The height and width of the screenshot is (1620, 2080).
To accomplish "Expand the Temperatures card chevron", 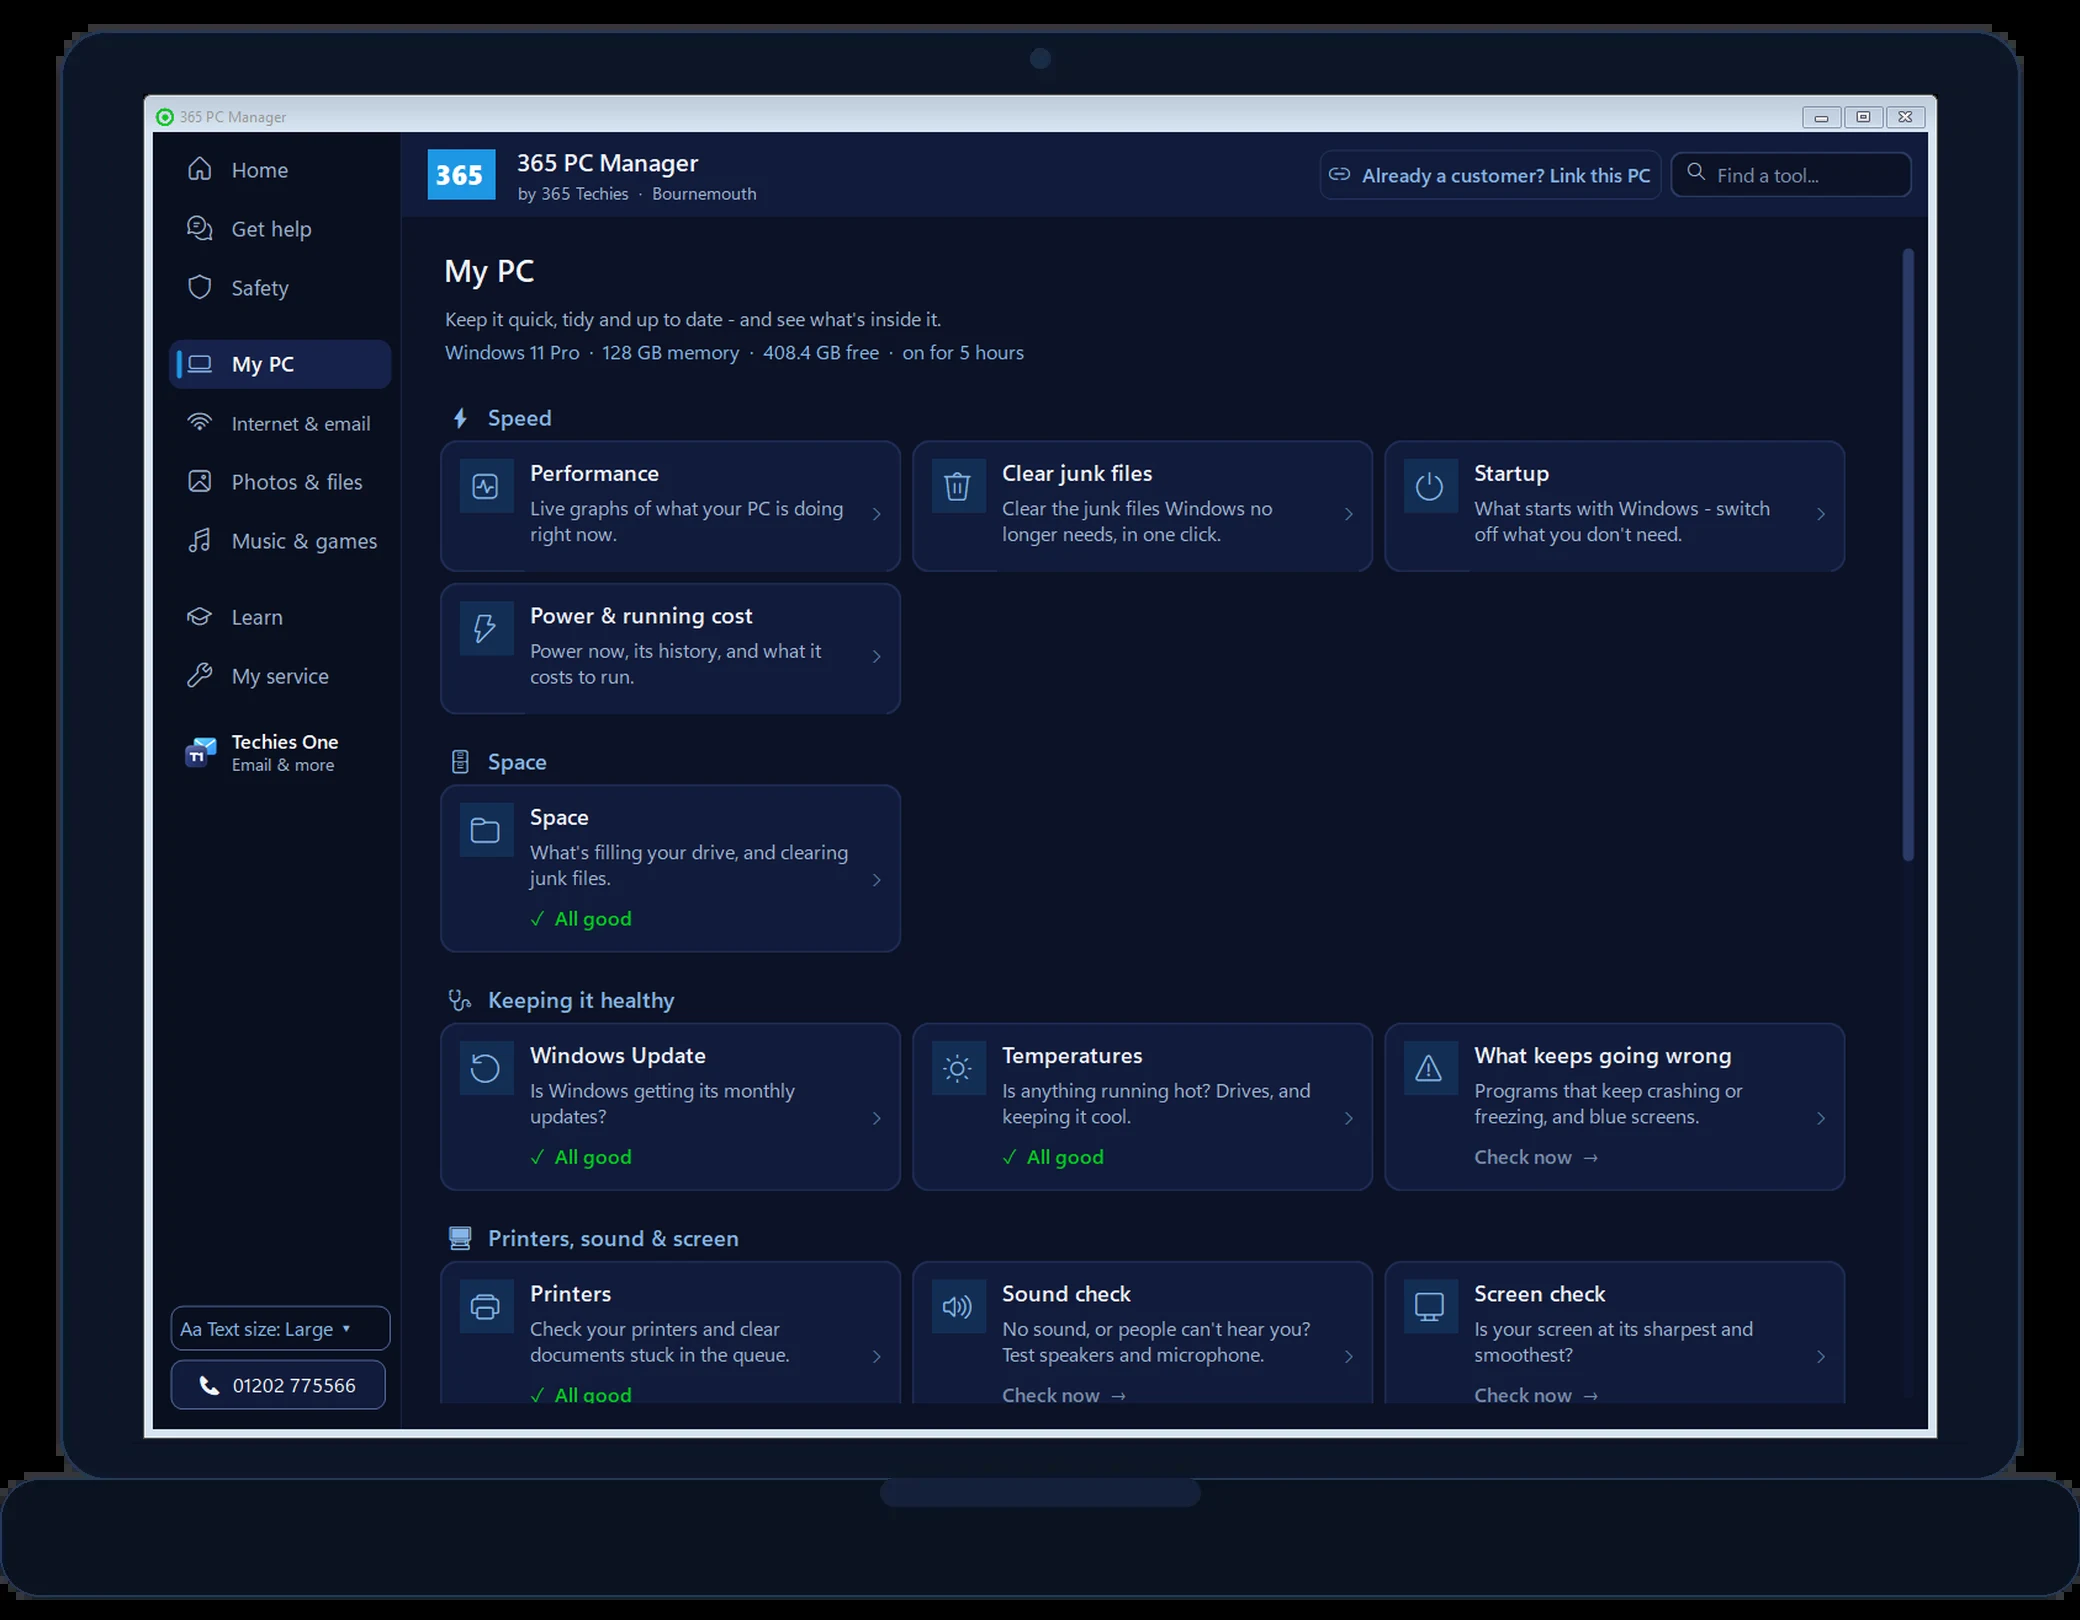I will 1349,1118.
